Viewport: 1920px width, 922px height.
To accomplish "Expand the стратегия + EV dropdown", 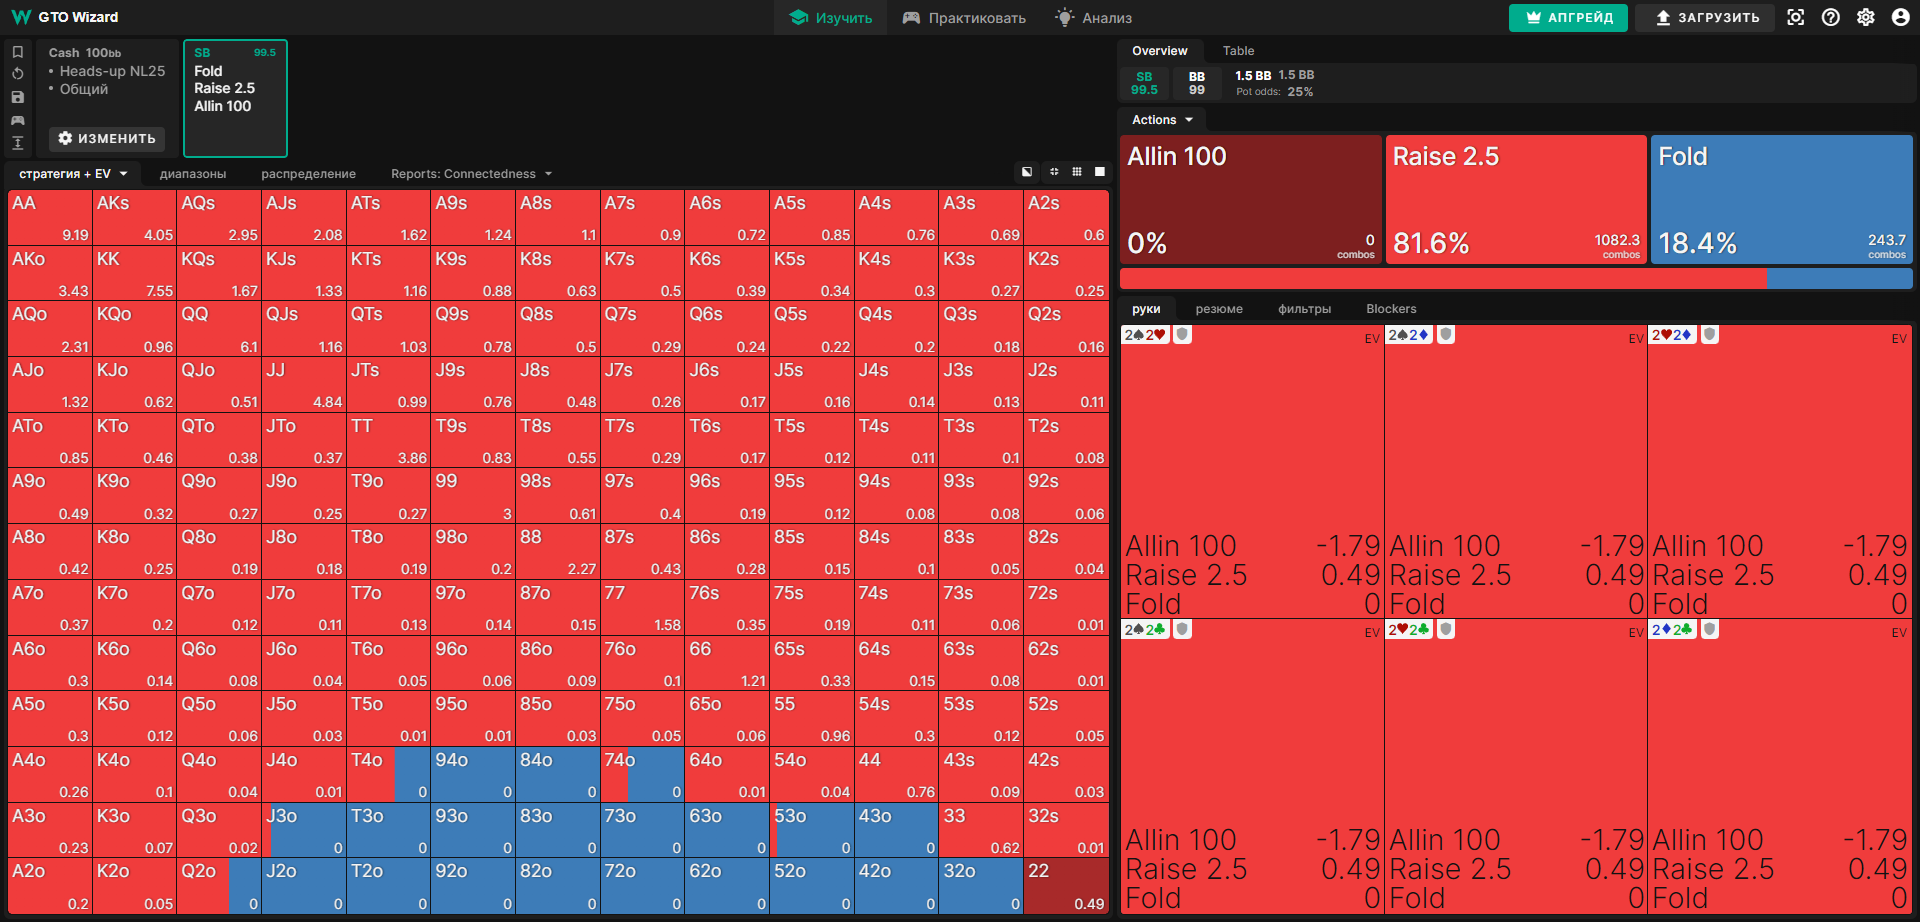I will click(x=73, y=174).
